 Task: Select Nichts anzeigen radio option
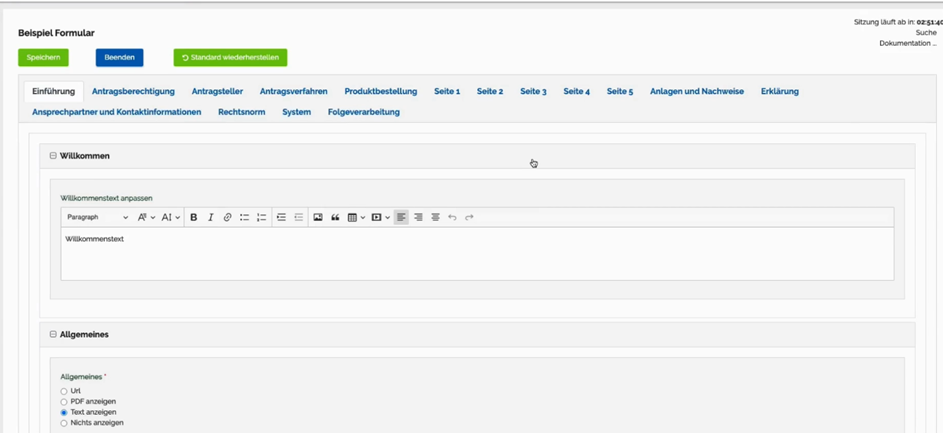(64, 423)
